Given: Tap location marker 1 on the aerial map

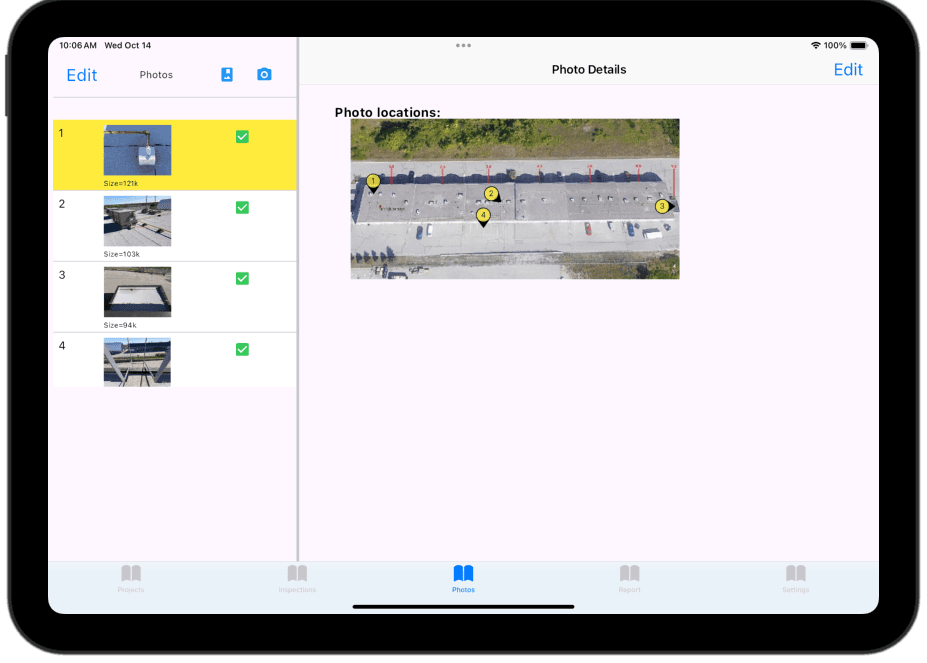Looking at the screenshot, I should coord(372,182).
